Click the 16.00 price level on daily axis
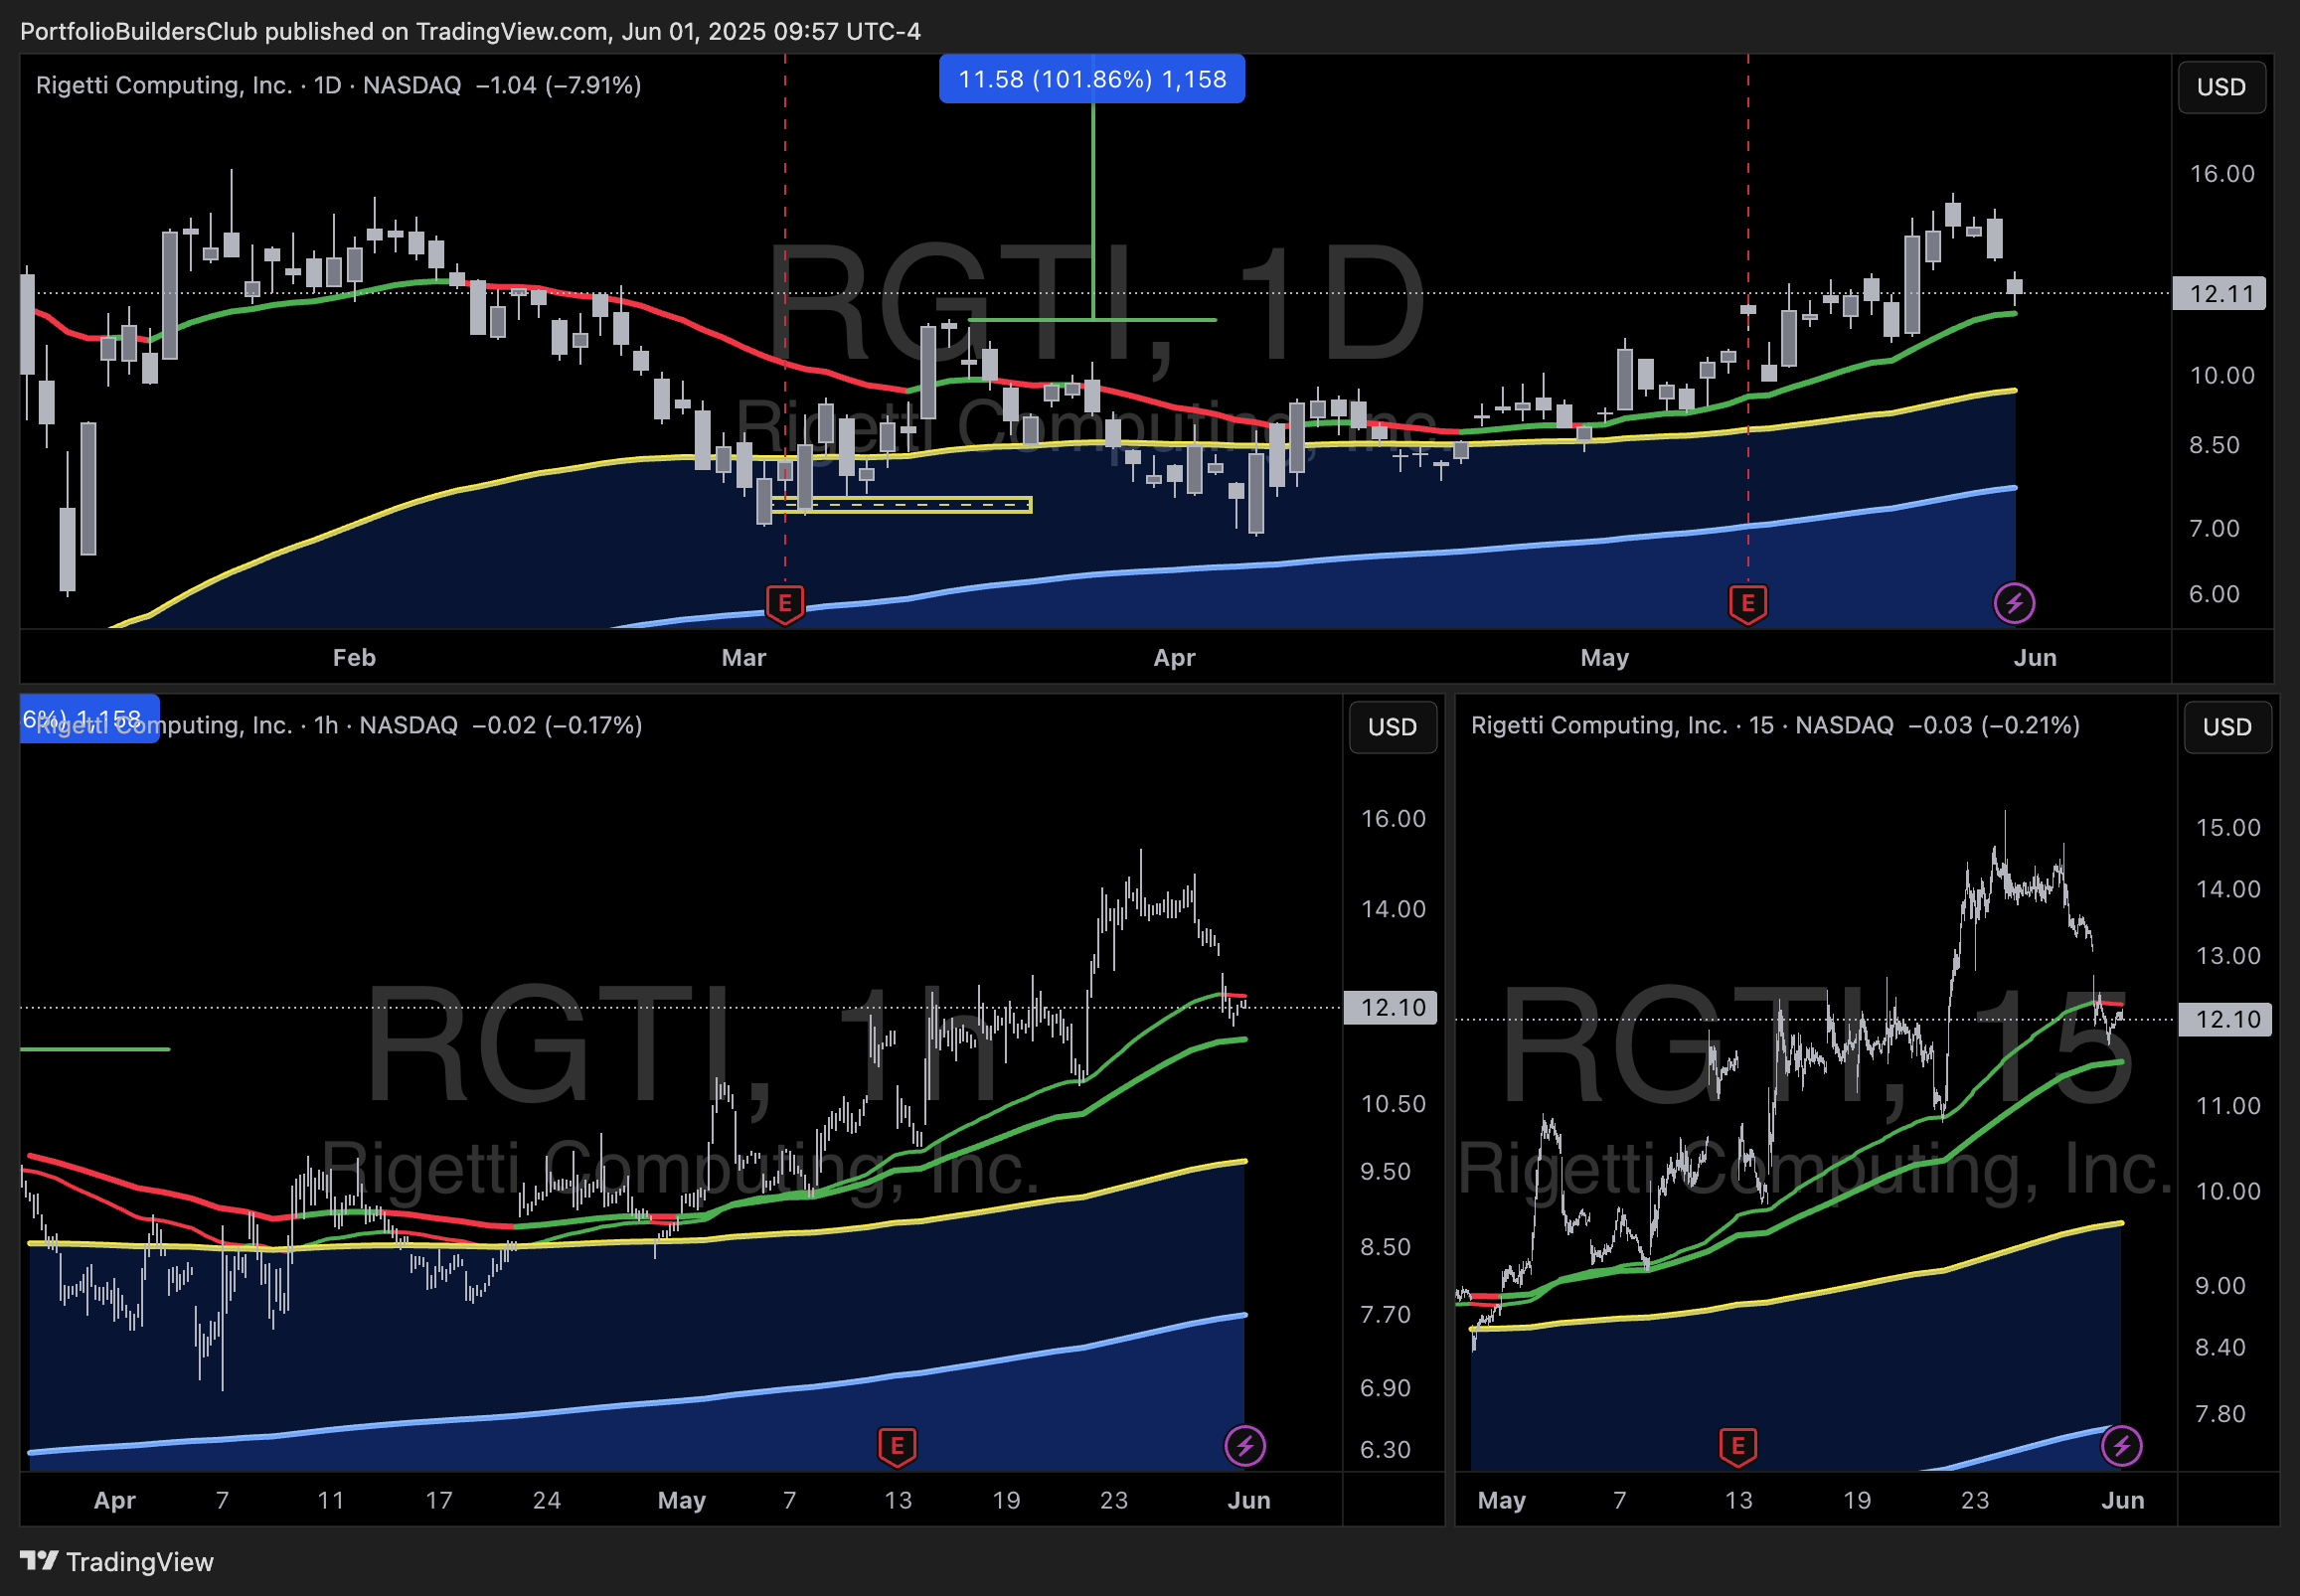This screenshot has width=2300, height=1596. (2222, 174)
